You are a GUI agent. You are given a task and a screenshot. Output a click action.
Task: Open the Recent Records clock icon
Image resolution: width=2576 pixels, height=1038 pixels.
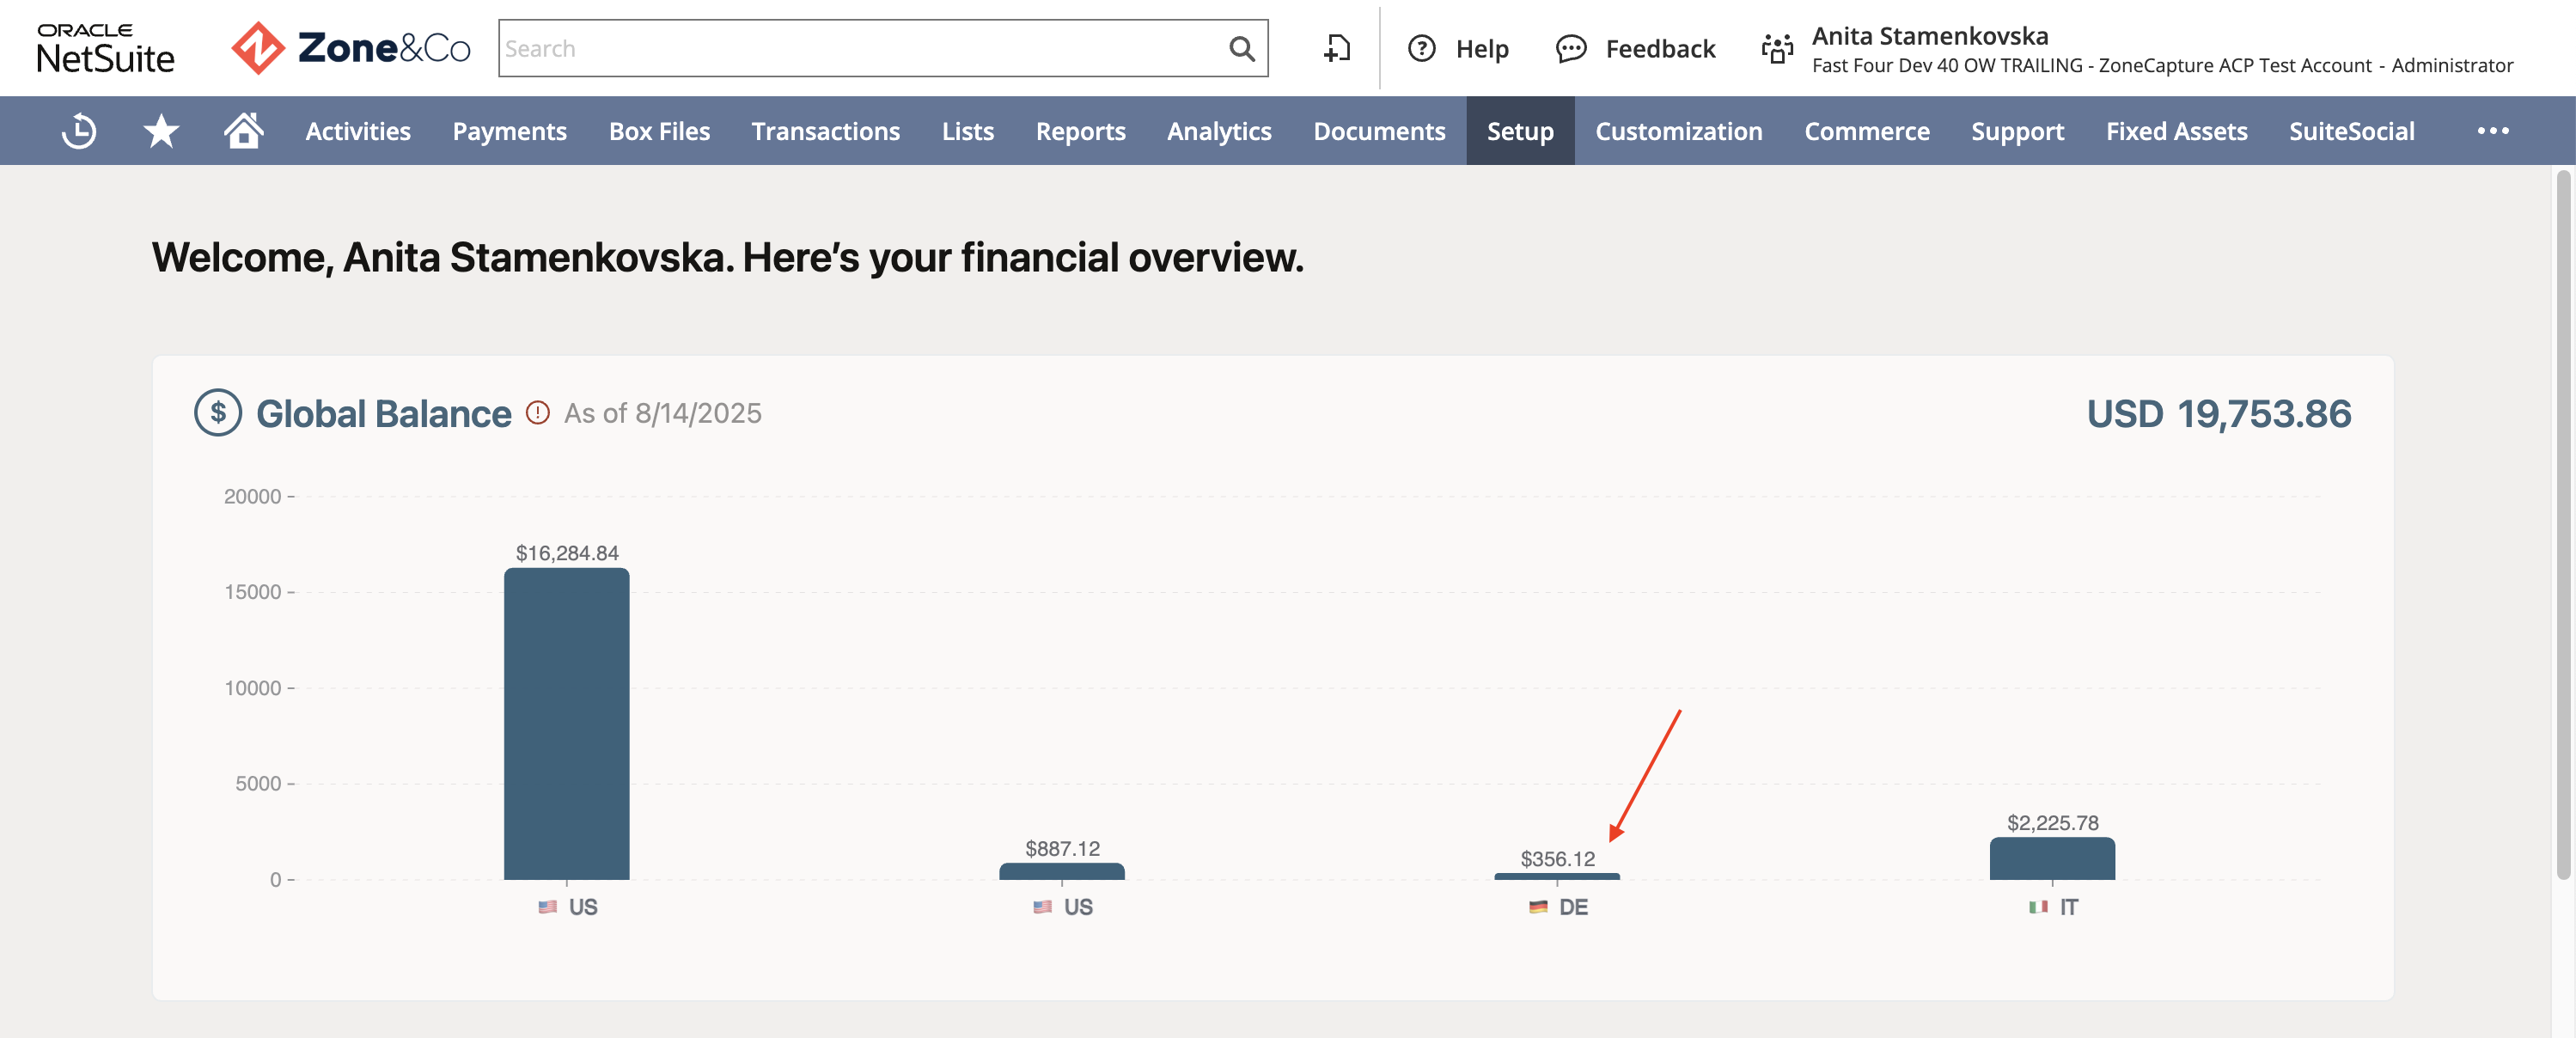coord(79,131)
